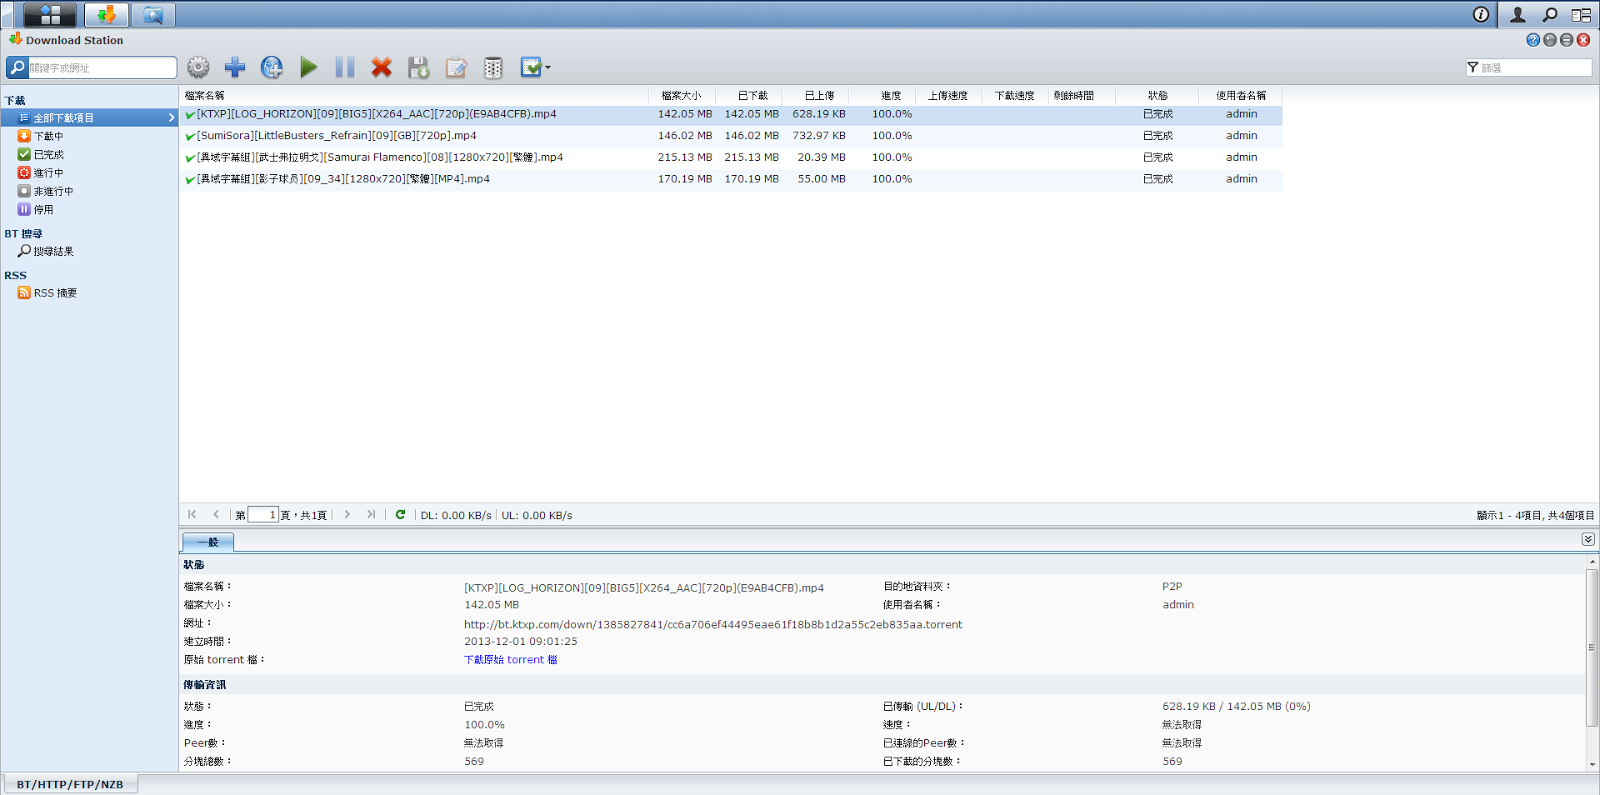Resume selected download with green play icon
The image size is (1600, 795).
(309, 67)
